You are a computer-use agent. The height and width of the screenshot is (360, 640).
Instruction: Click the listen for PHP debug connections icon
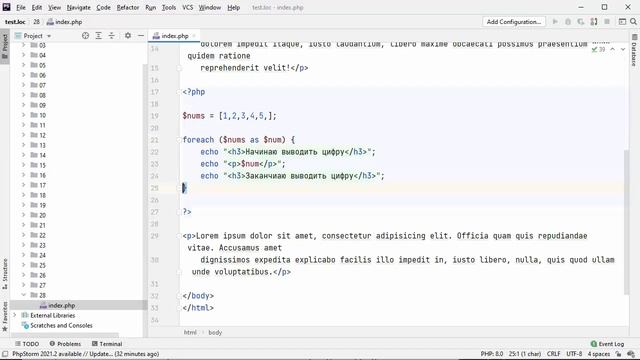[x=594, y=22]
